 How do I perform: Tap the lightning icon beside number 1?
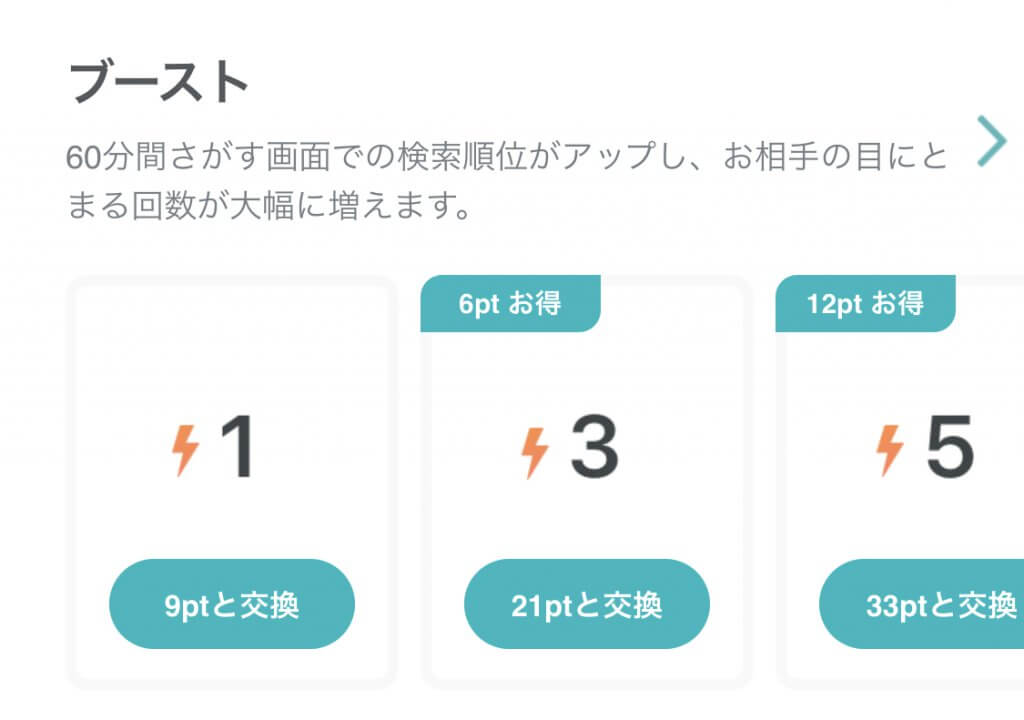pyautogui.click(x=185, y=450)
